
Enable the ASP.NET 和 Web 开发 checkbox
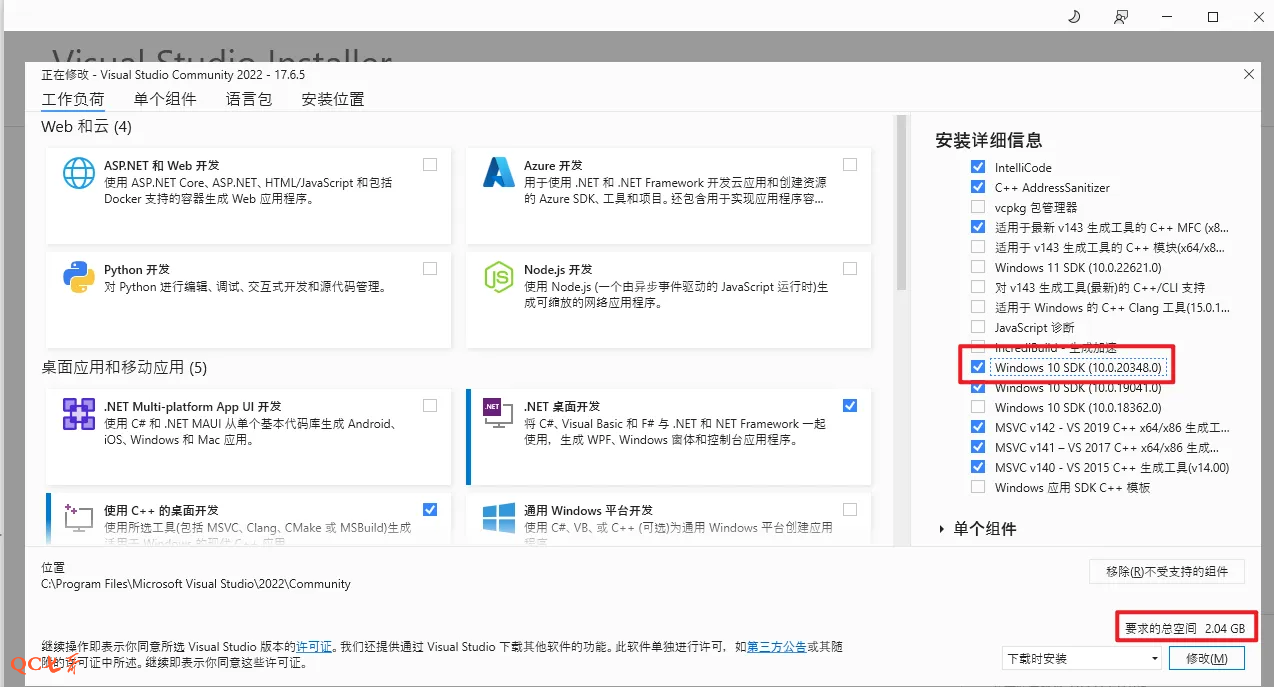[430, 165]
